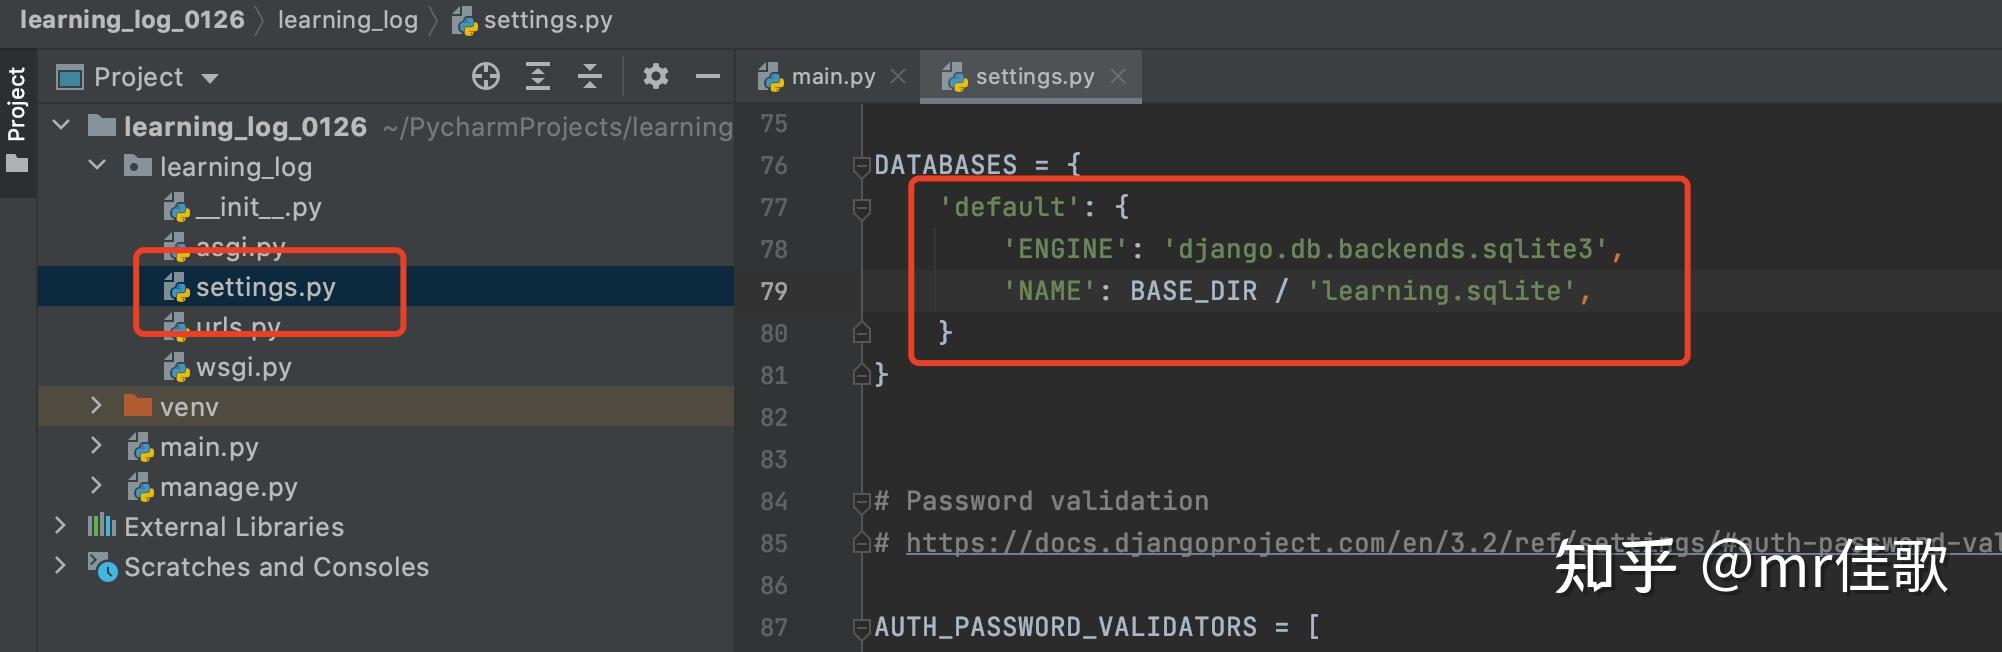Expand External Libraries node
Viewport: 2002px width, 652px height.
click(x=60, y=526)
